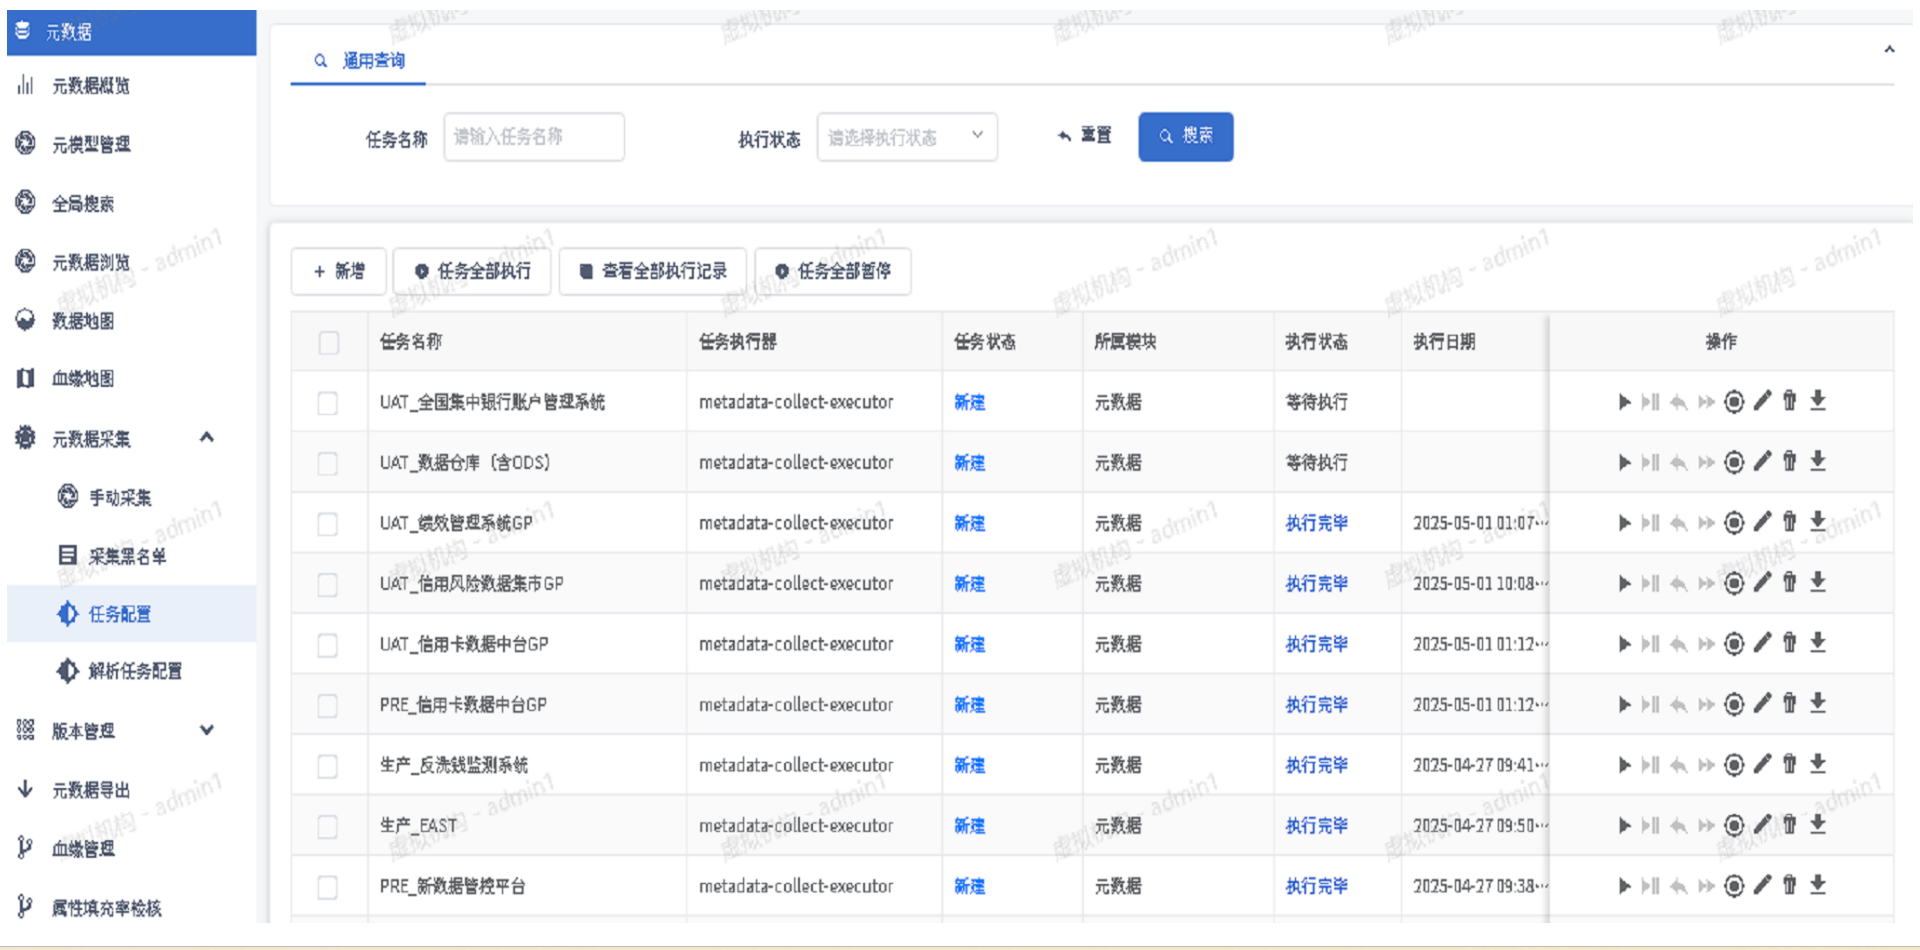Check the PRE_信用卡数据中台GP row checkbox
Screen dimensions: 1920x950
pos(328,706)
